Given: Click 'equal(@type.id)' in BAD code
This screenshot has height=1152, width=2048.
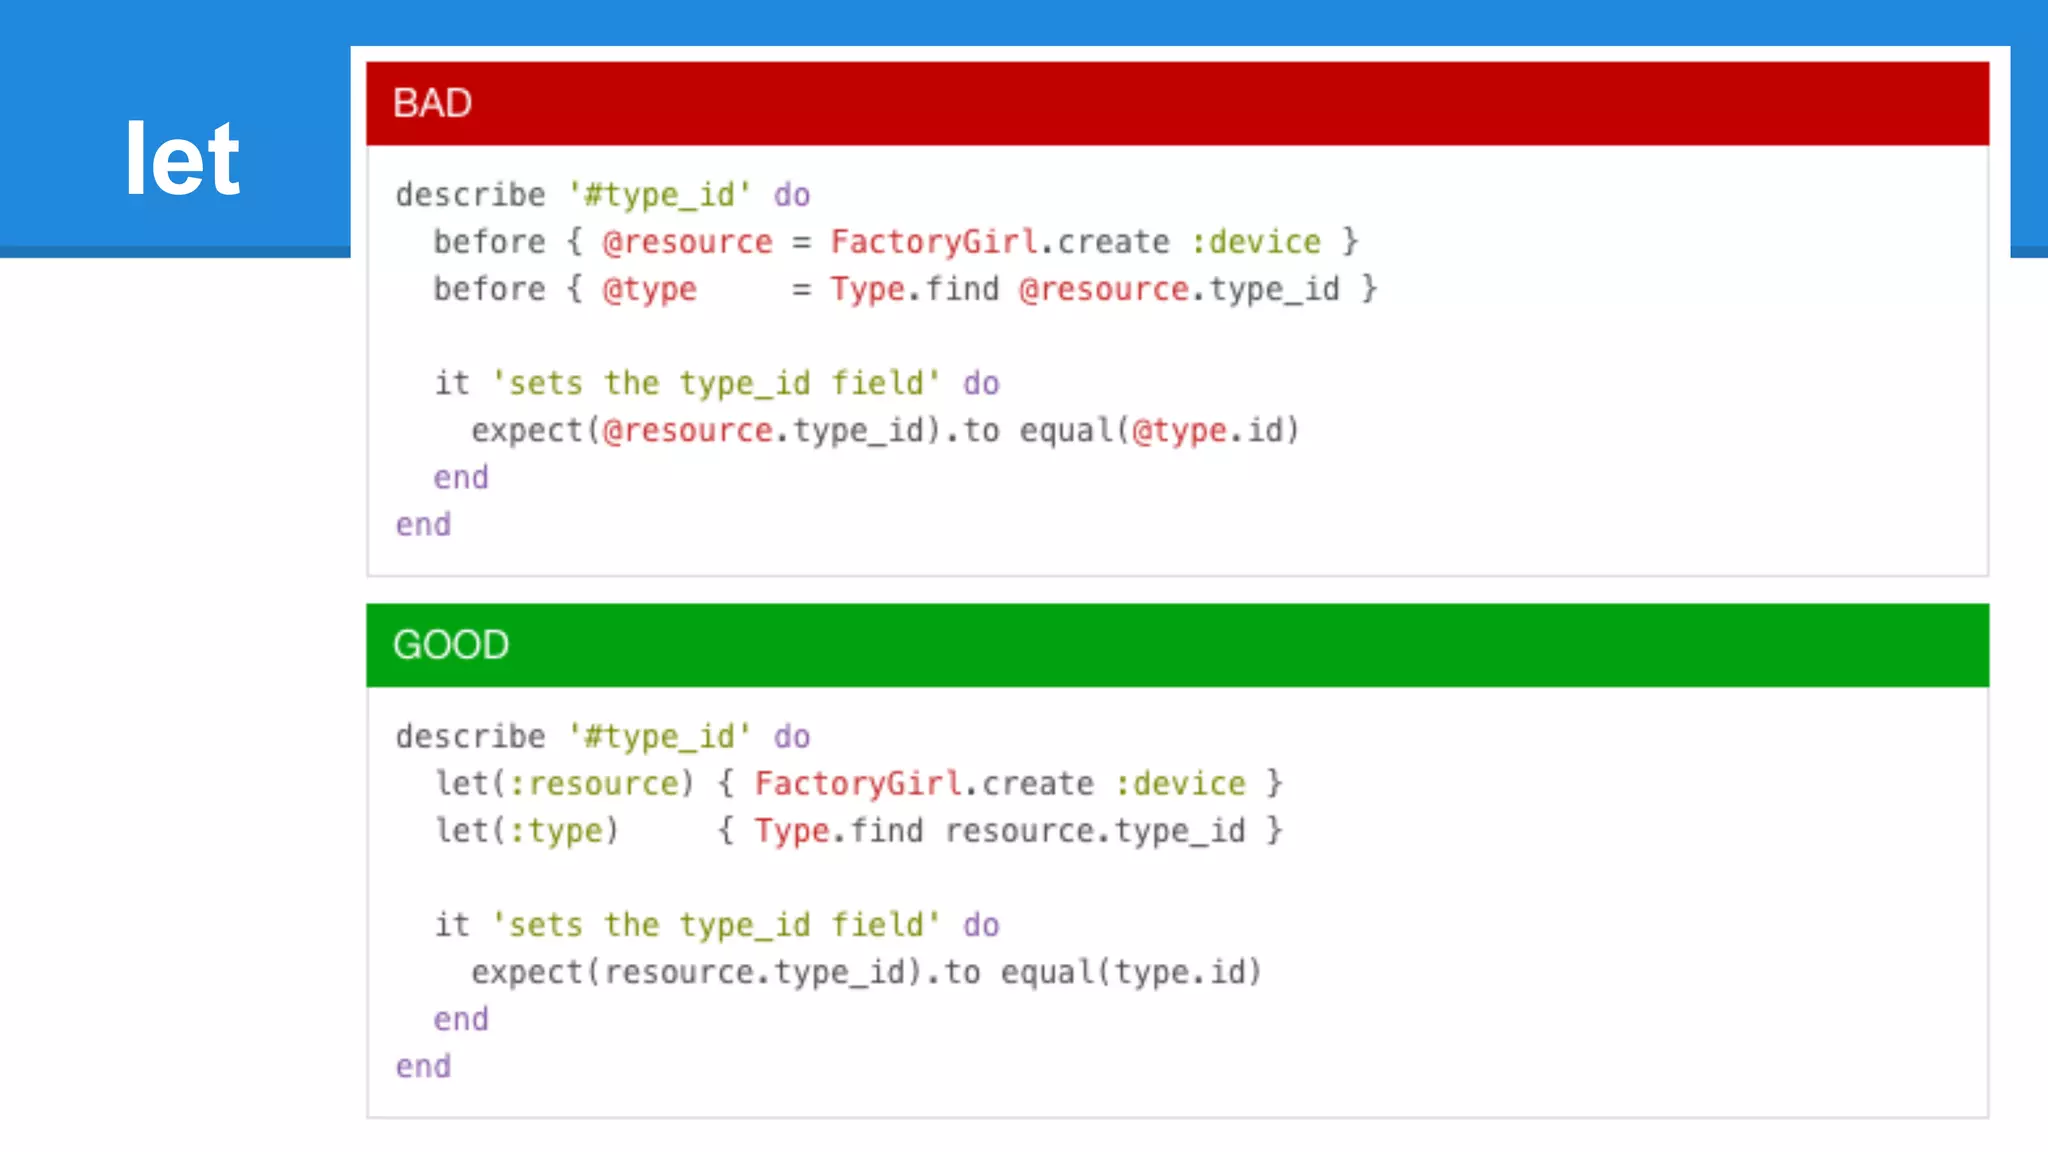Looking at the screenshot, I should pyautogui.click(x=1159, y=431).
